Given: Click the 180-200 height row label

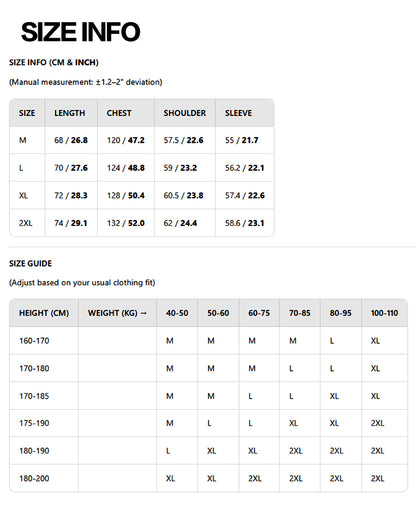Looking at the screenshot, I should (x=34, y=478).
